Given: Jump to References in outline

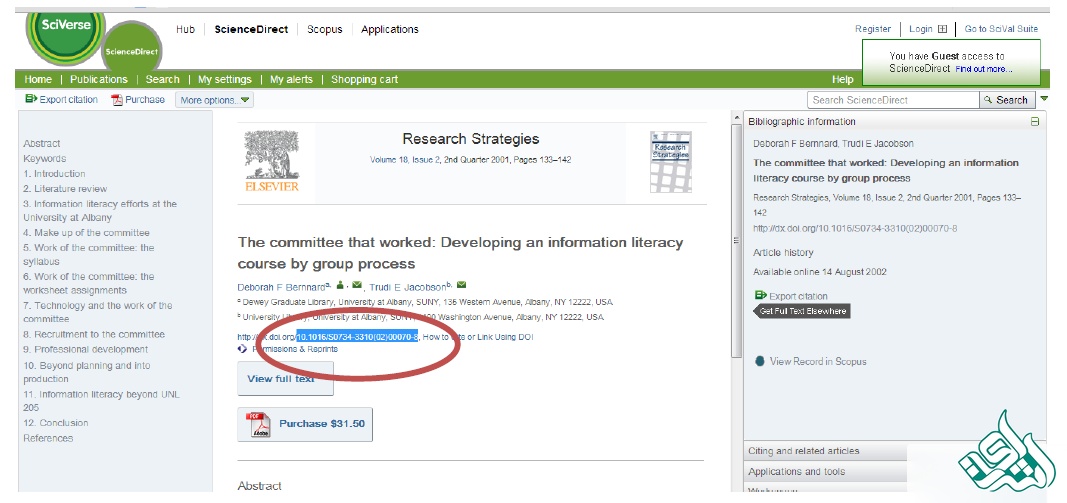Looking at the screenshot, I should click(48, 438).
